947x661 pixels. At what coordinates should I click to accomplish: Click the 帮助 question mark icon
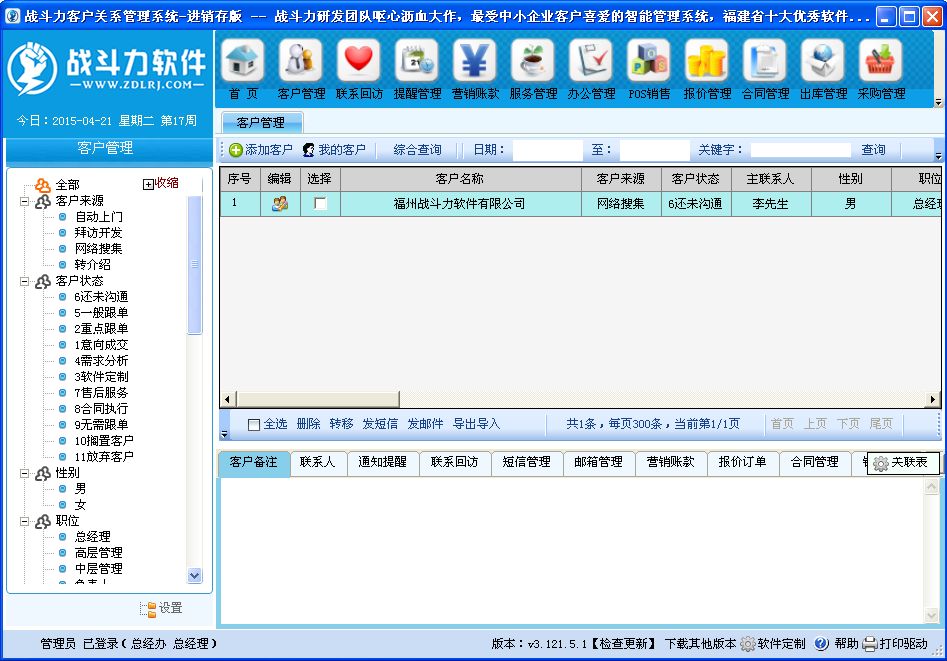pos(821,644)
